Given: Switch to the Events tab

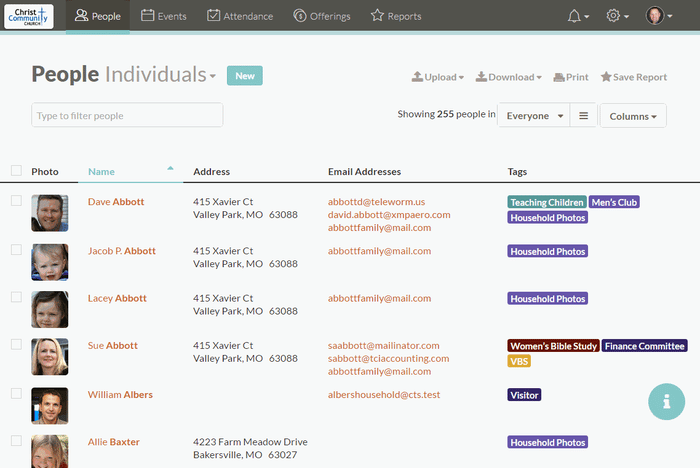Looking at the screenshot, I should pyautogui.click(x=164, y=16).
